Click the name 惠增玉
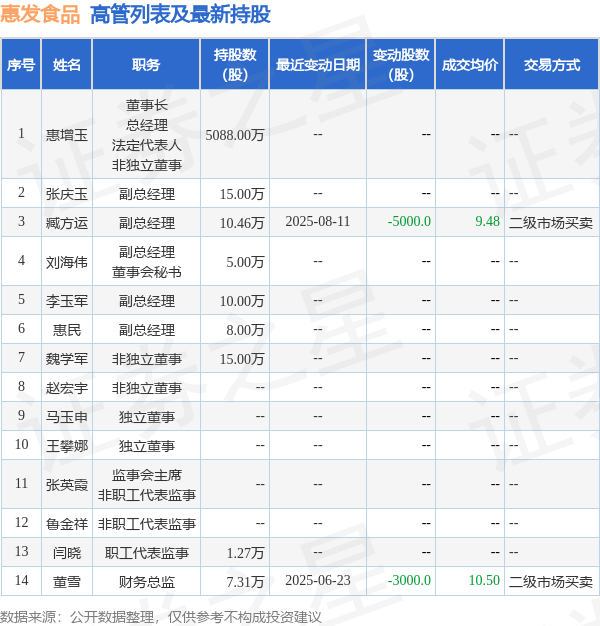600x626 pixels. click(67, 135)
